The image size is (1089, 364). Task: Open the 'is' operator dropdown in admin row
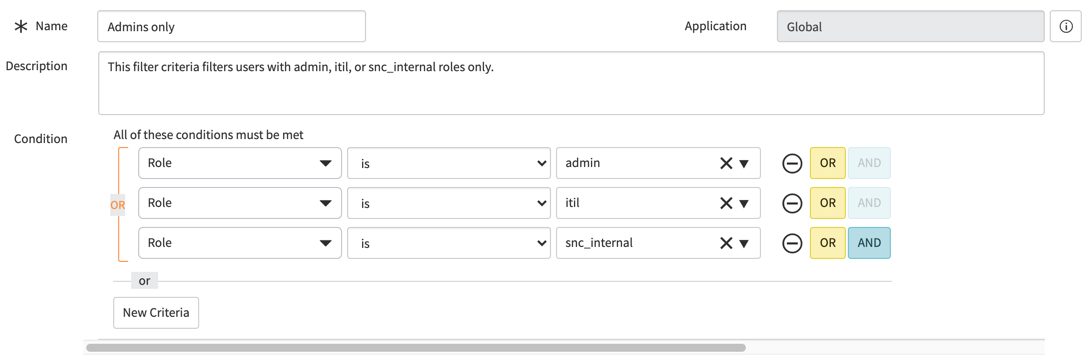coord(449,163)
